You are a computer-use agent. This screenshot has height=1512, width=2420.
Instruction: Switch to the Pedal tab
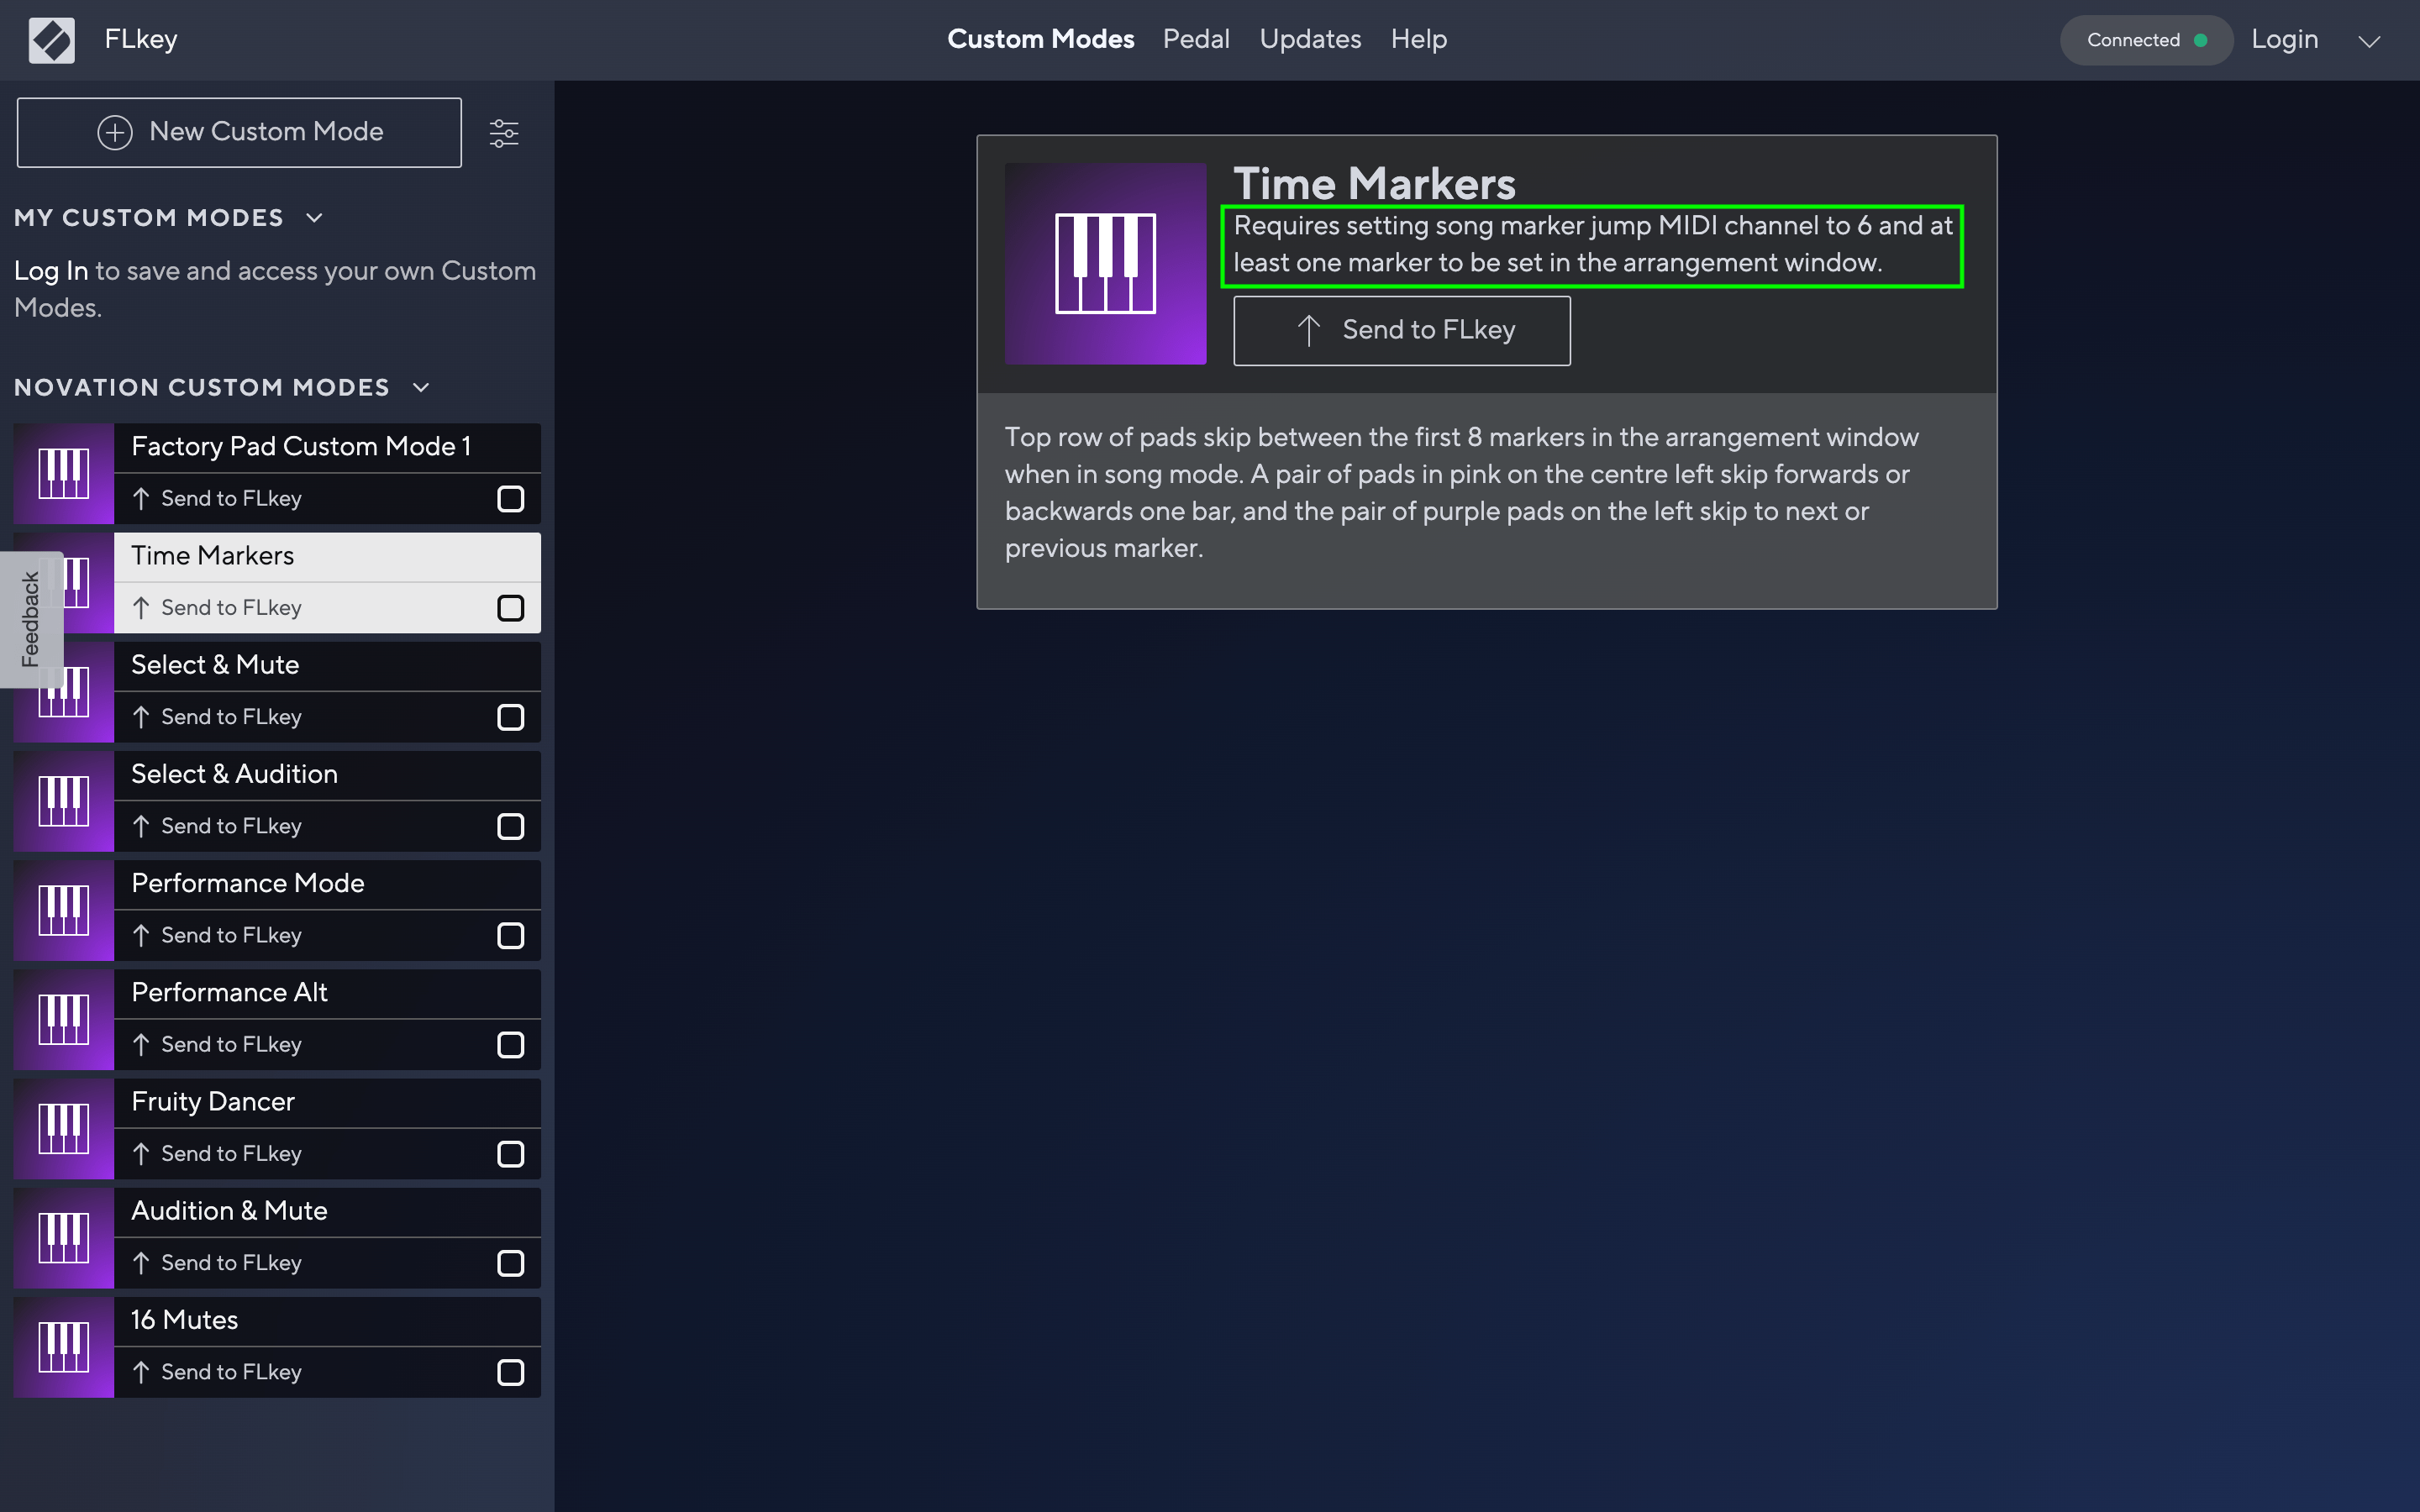click(1196, 39)
